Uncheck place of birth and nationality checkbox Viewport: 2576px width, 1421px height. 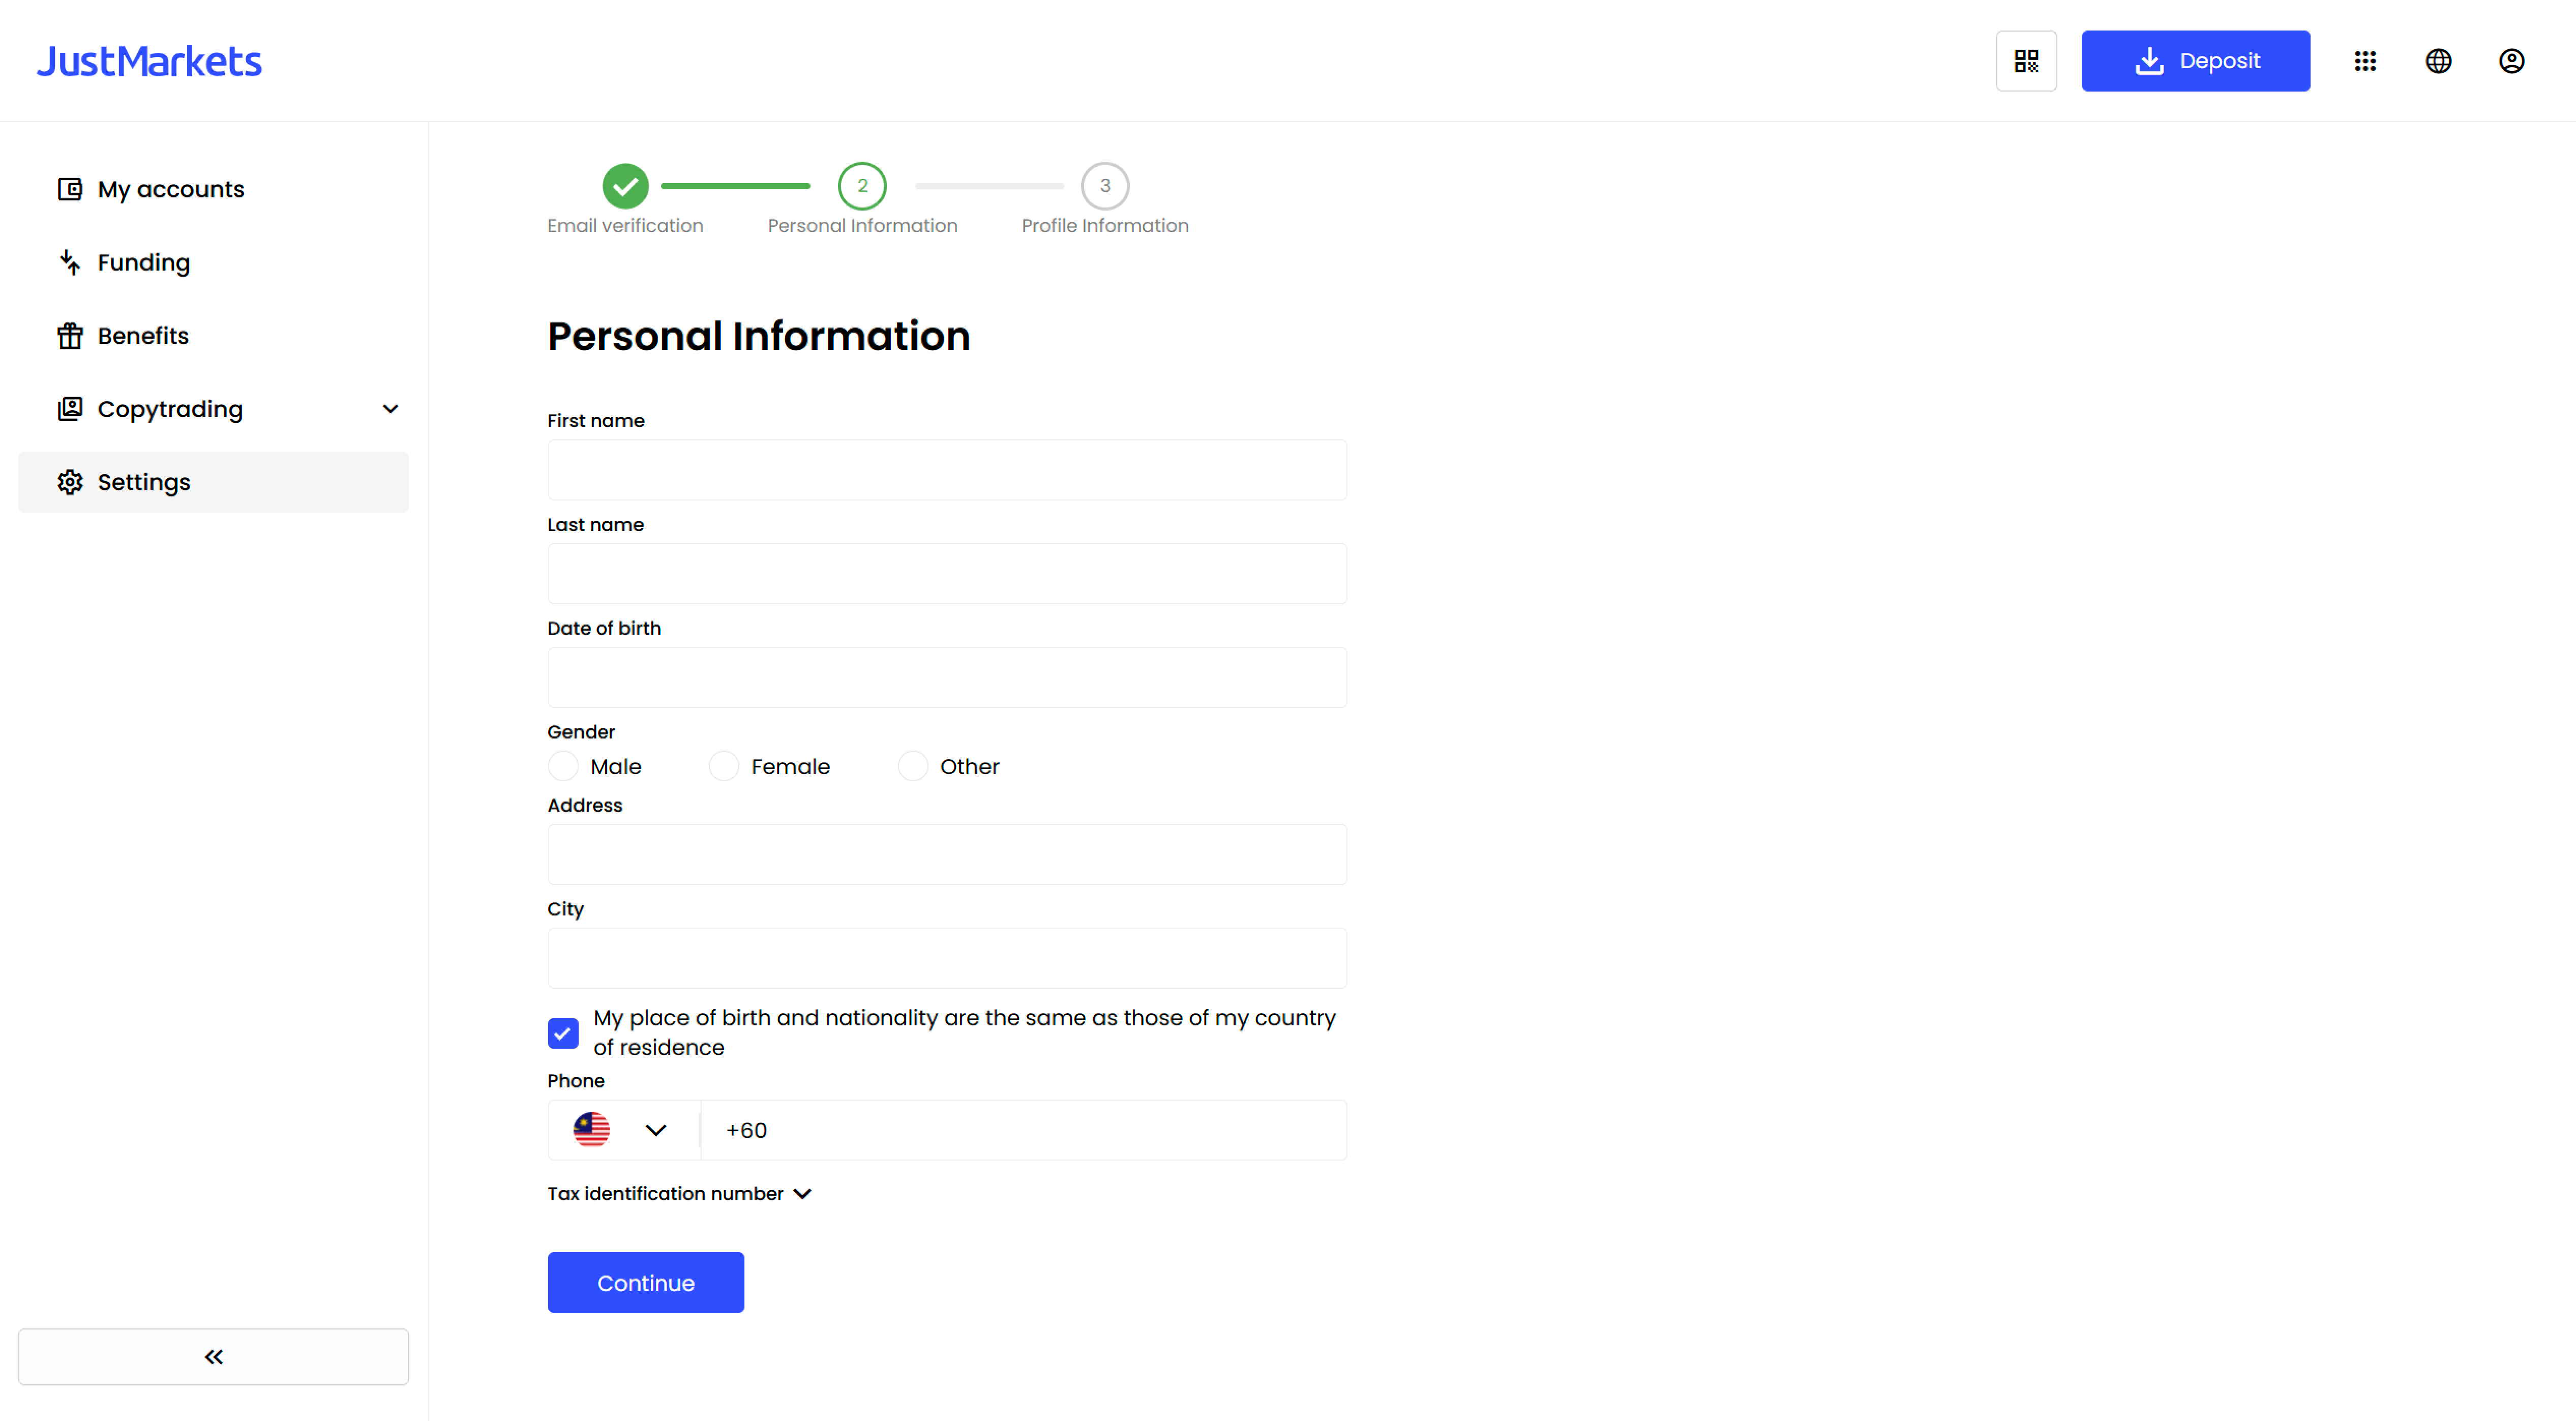point(563,1033)
